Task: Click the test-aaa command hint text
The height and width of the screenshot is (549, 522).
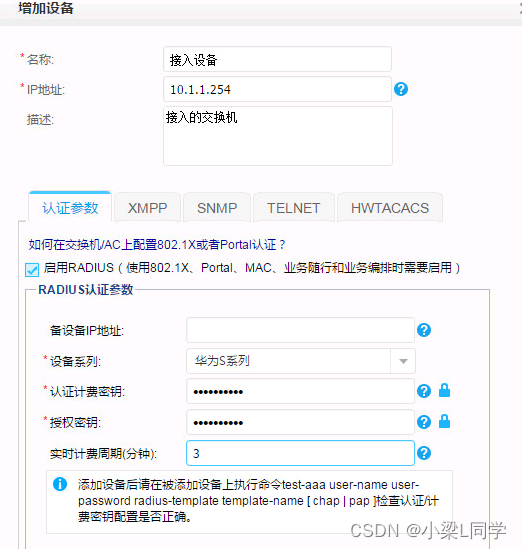Action: coord(258,500)
